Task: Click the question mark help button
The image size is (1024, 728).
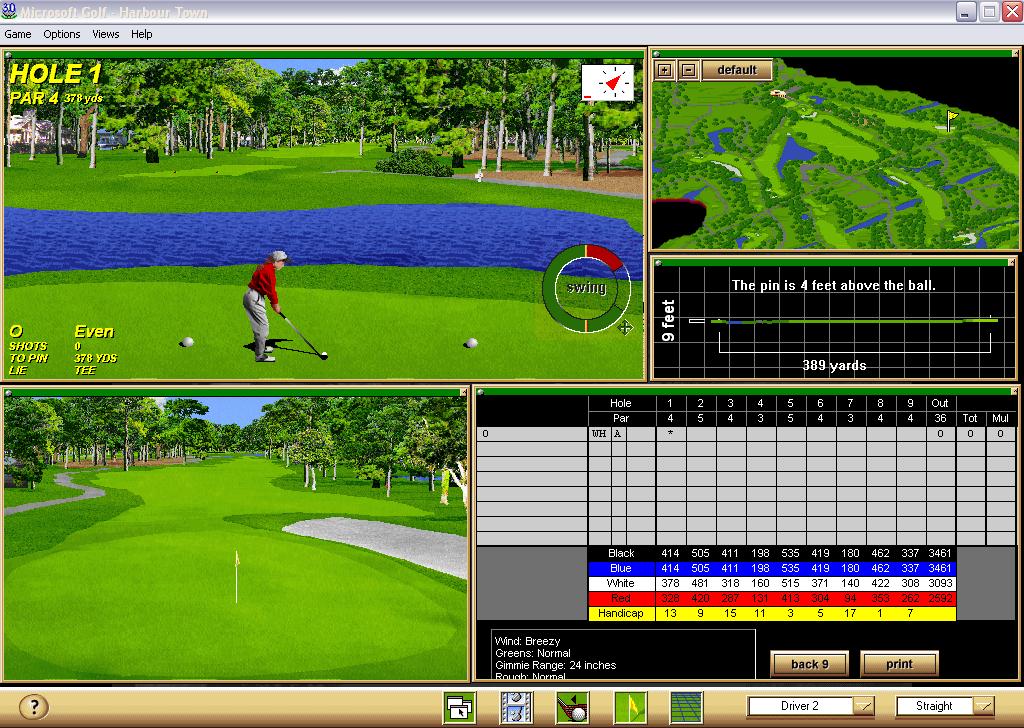Action: point(34,706)
